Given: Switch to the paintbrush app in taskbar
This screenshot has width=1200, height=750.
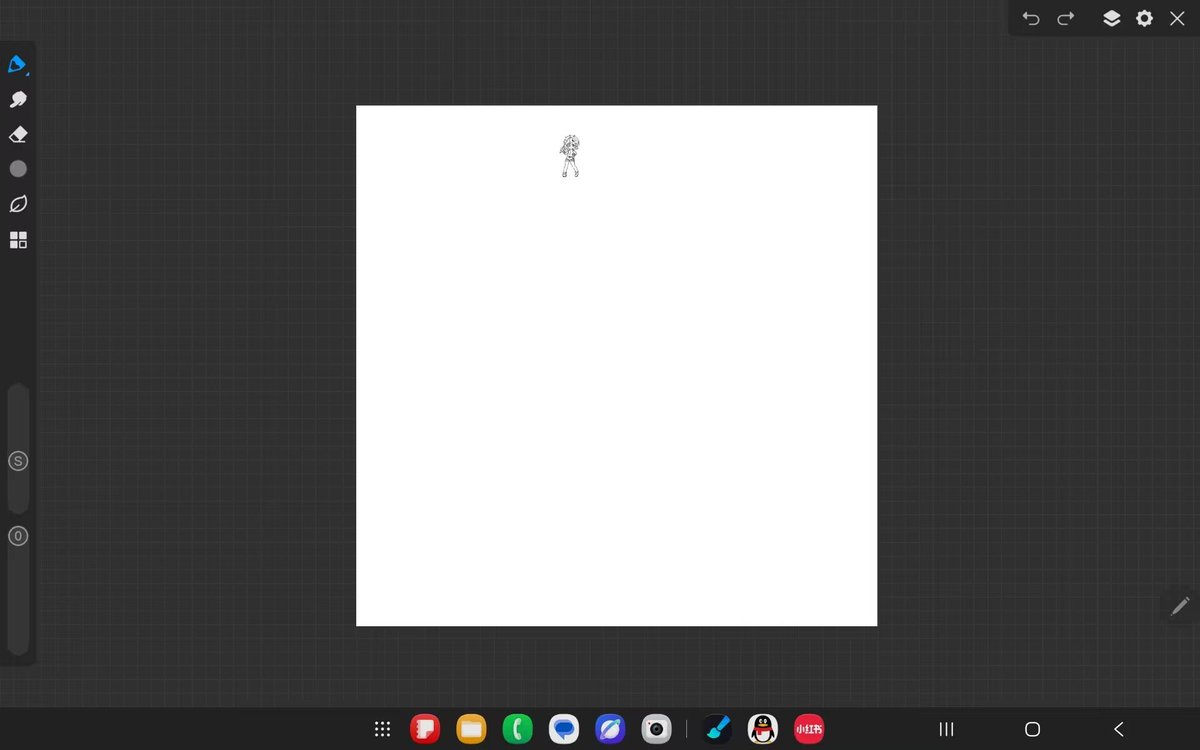Looking at the screenshot, I should [x=716, y=729].
